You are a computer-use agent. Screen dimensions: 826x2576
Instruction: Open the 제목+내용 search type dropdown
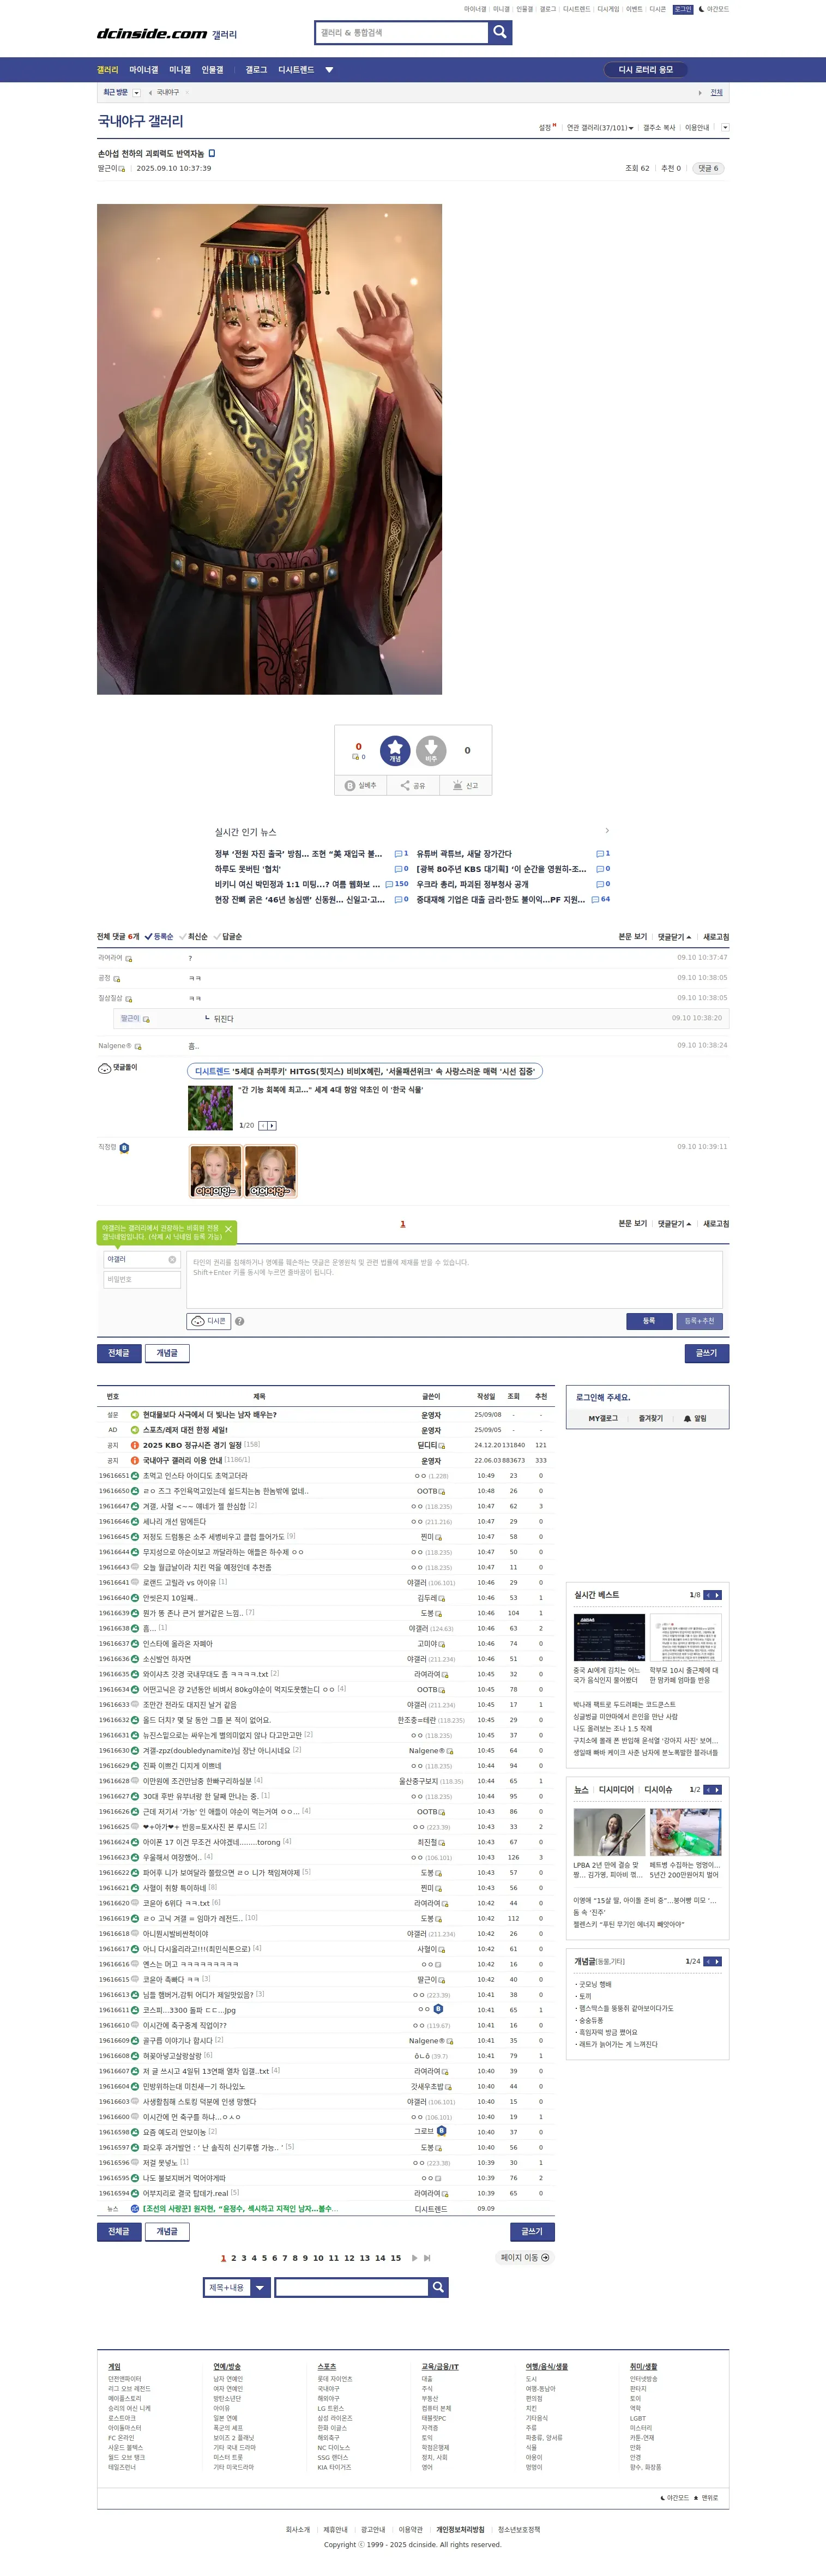point(237,2287)
